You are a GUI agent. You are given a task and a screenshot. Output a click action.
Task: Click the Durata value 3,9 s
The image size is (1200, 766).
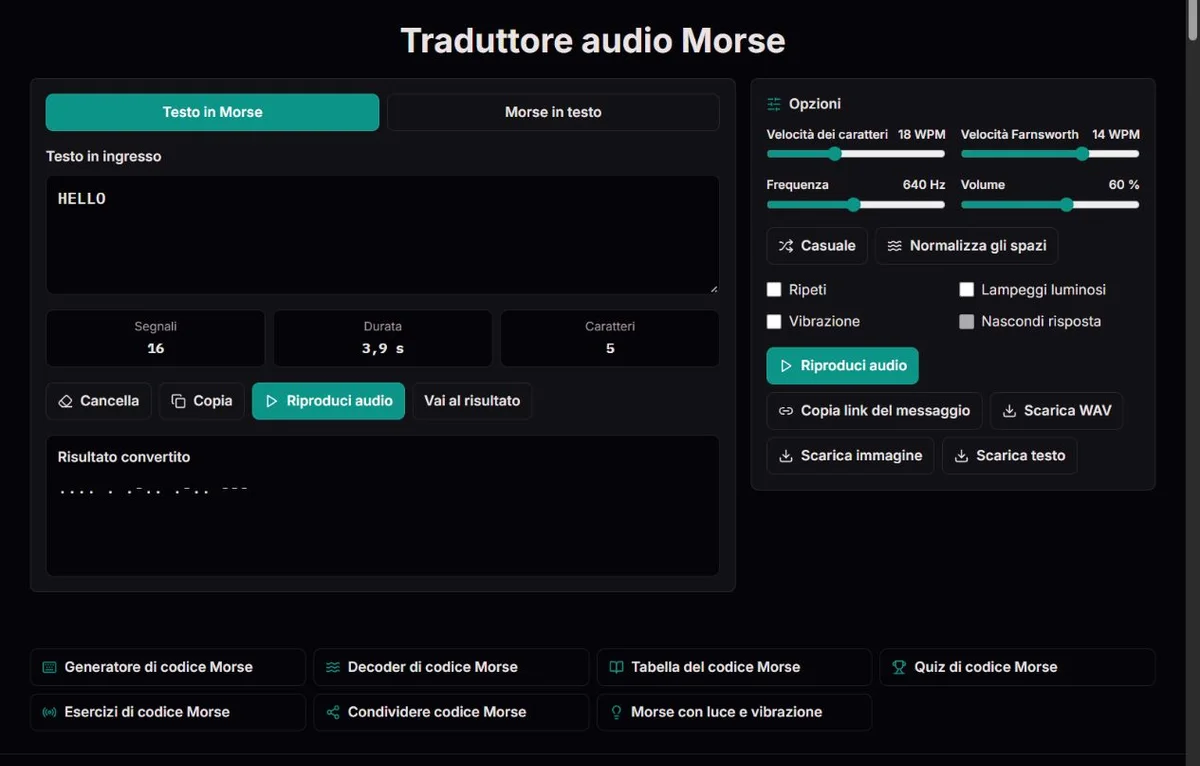pos(383,349)
